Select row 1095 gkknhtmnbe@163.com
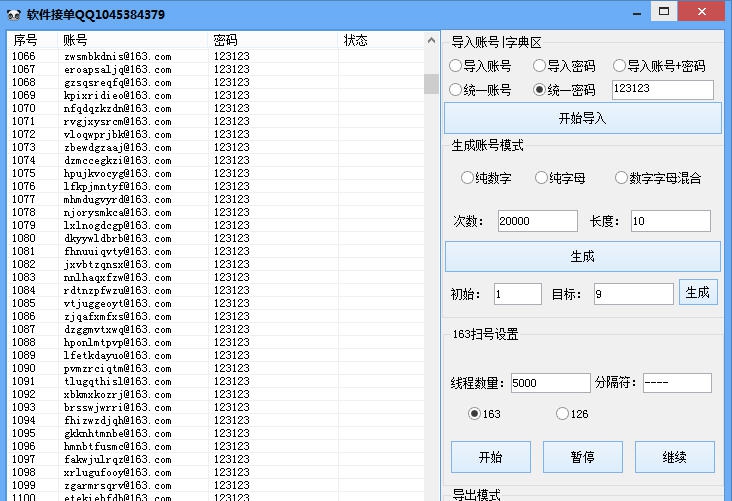Viewport: 732px width, 501px height. [216, 433]
